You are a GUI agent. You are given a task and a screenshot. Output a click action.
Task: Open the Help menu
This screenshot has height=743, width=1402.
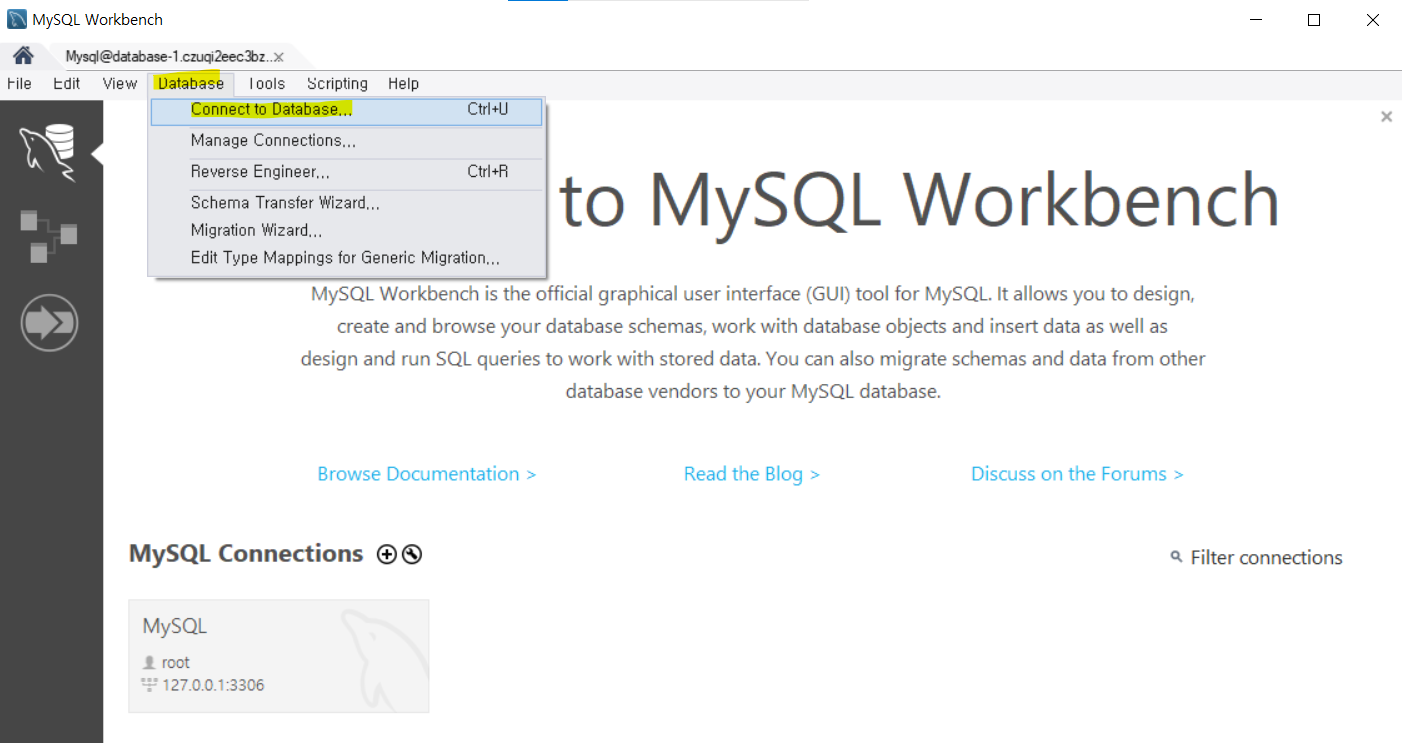click(403, 84)
